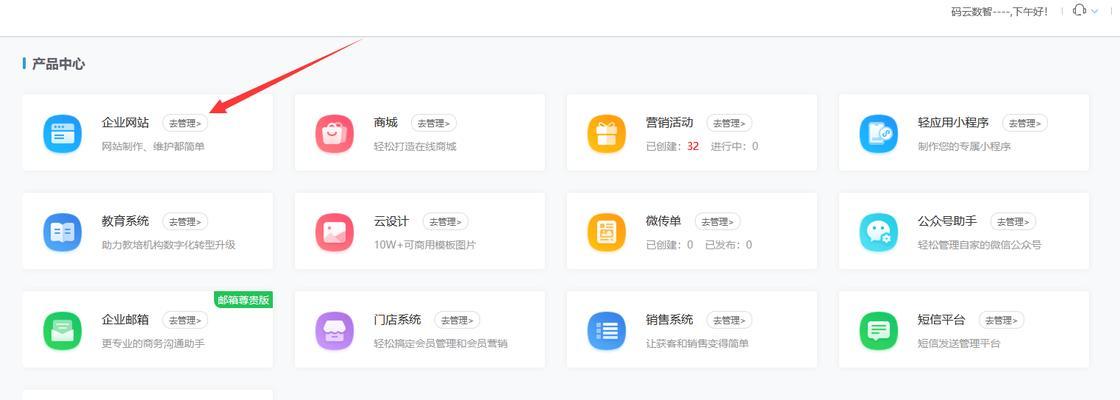Open the 轻应用小程序 phone link icon
The image size is (1120, 400).
point(879,134)
